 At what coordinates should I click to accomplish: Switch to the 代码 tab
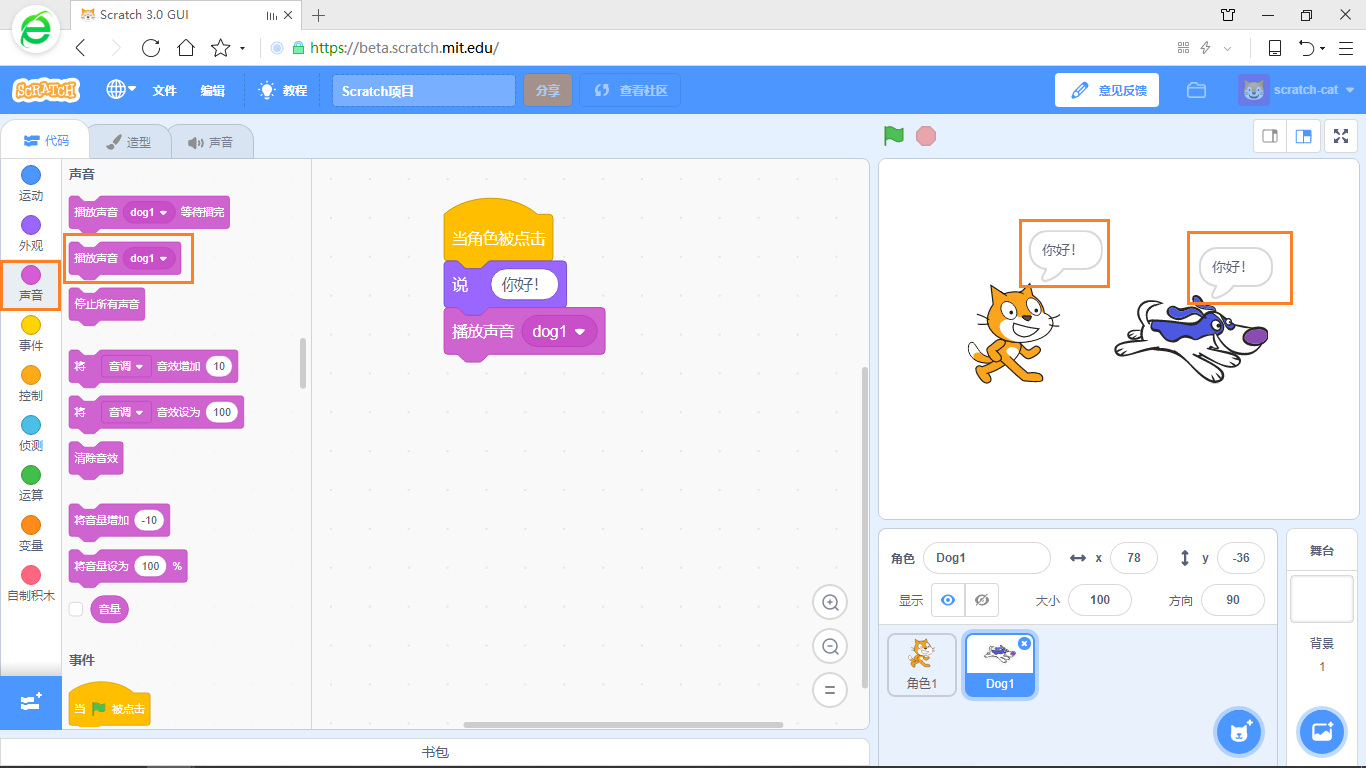coord(45,141)
